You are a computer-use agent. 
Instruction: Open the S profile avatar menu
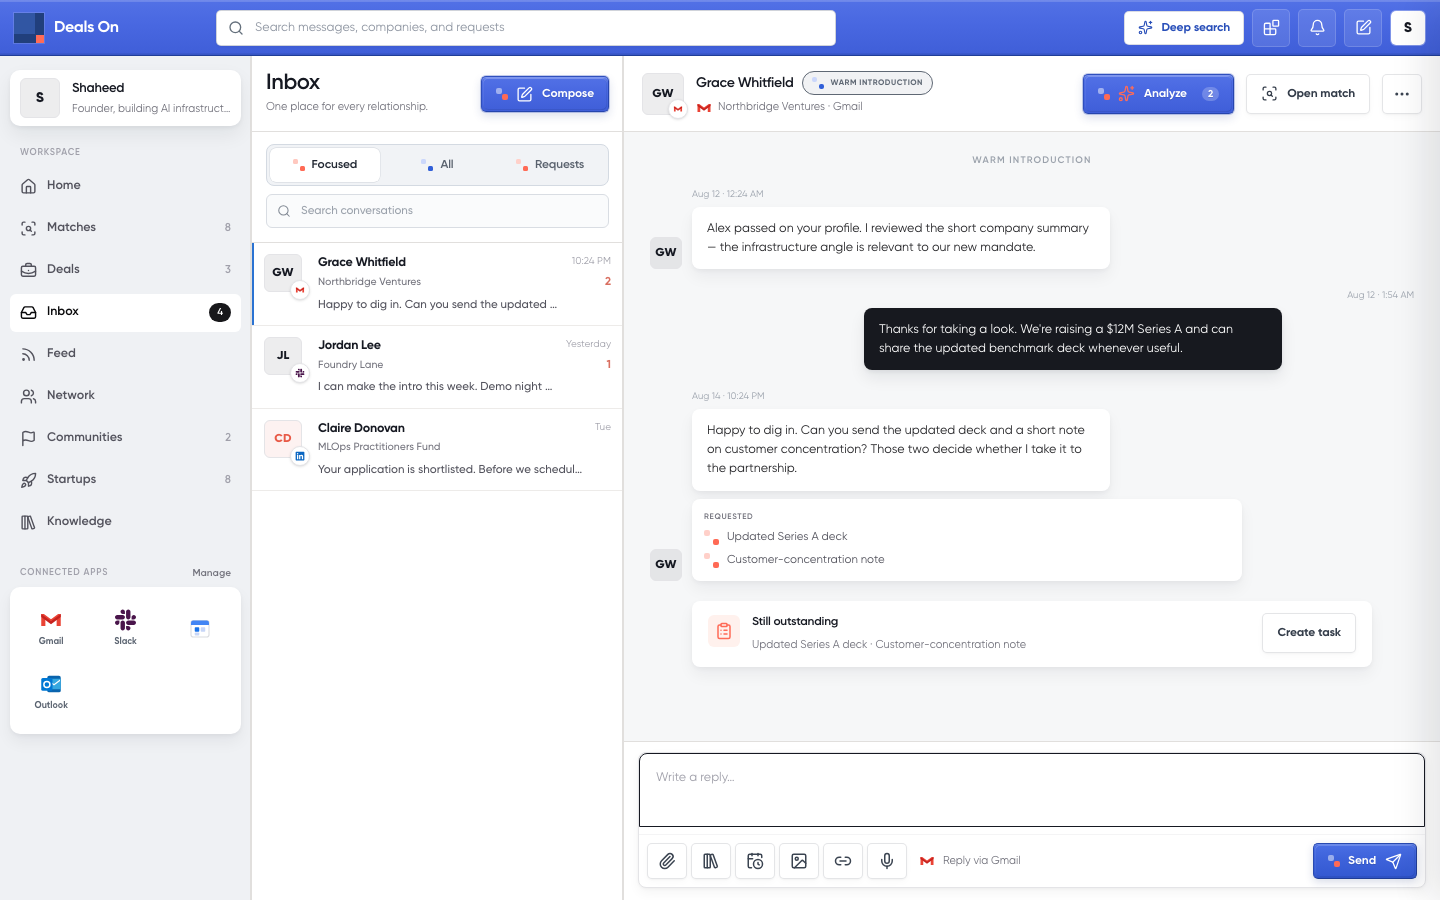[1408, 28]
